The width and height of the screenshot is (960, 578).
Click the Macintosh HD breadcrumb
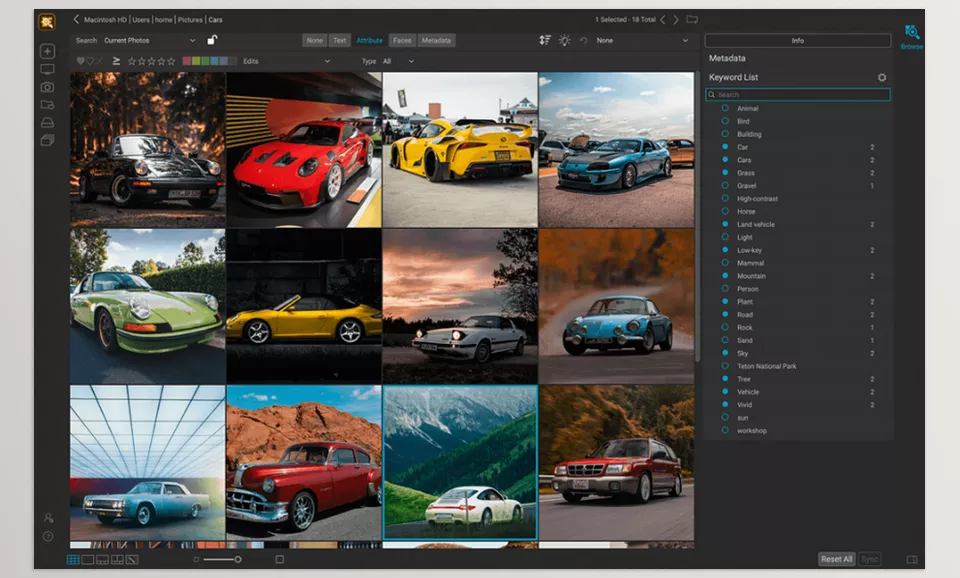(x=105, y=20)
